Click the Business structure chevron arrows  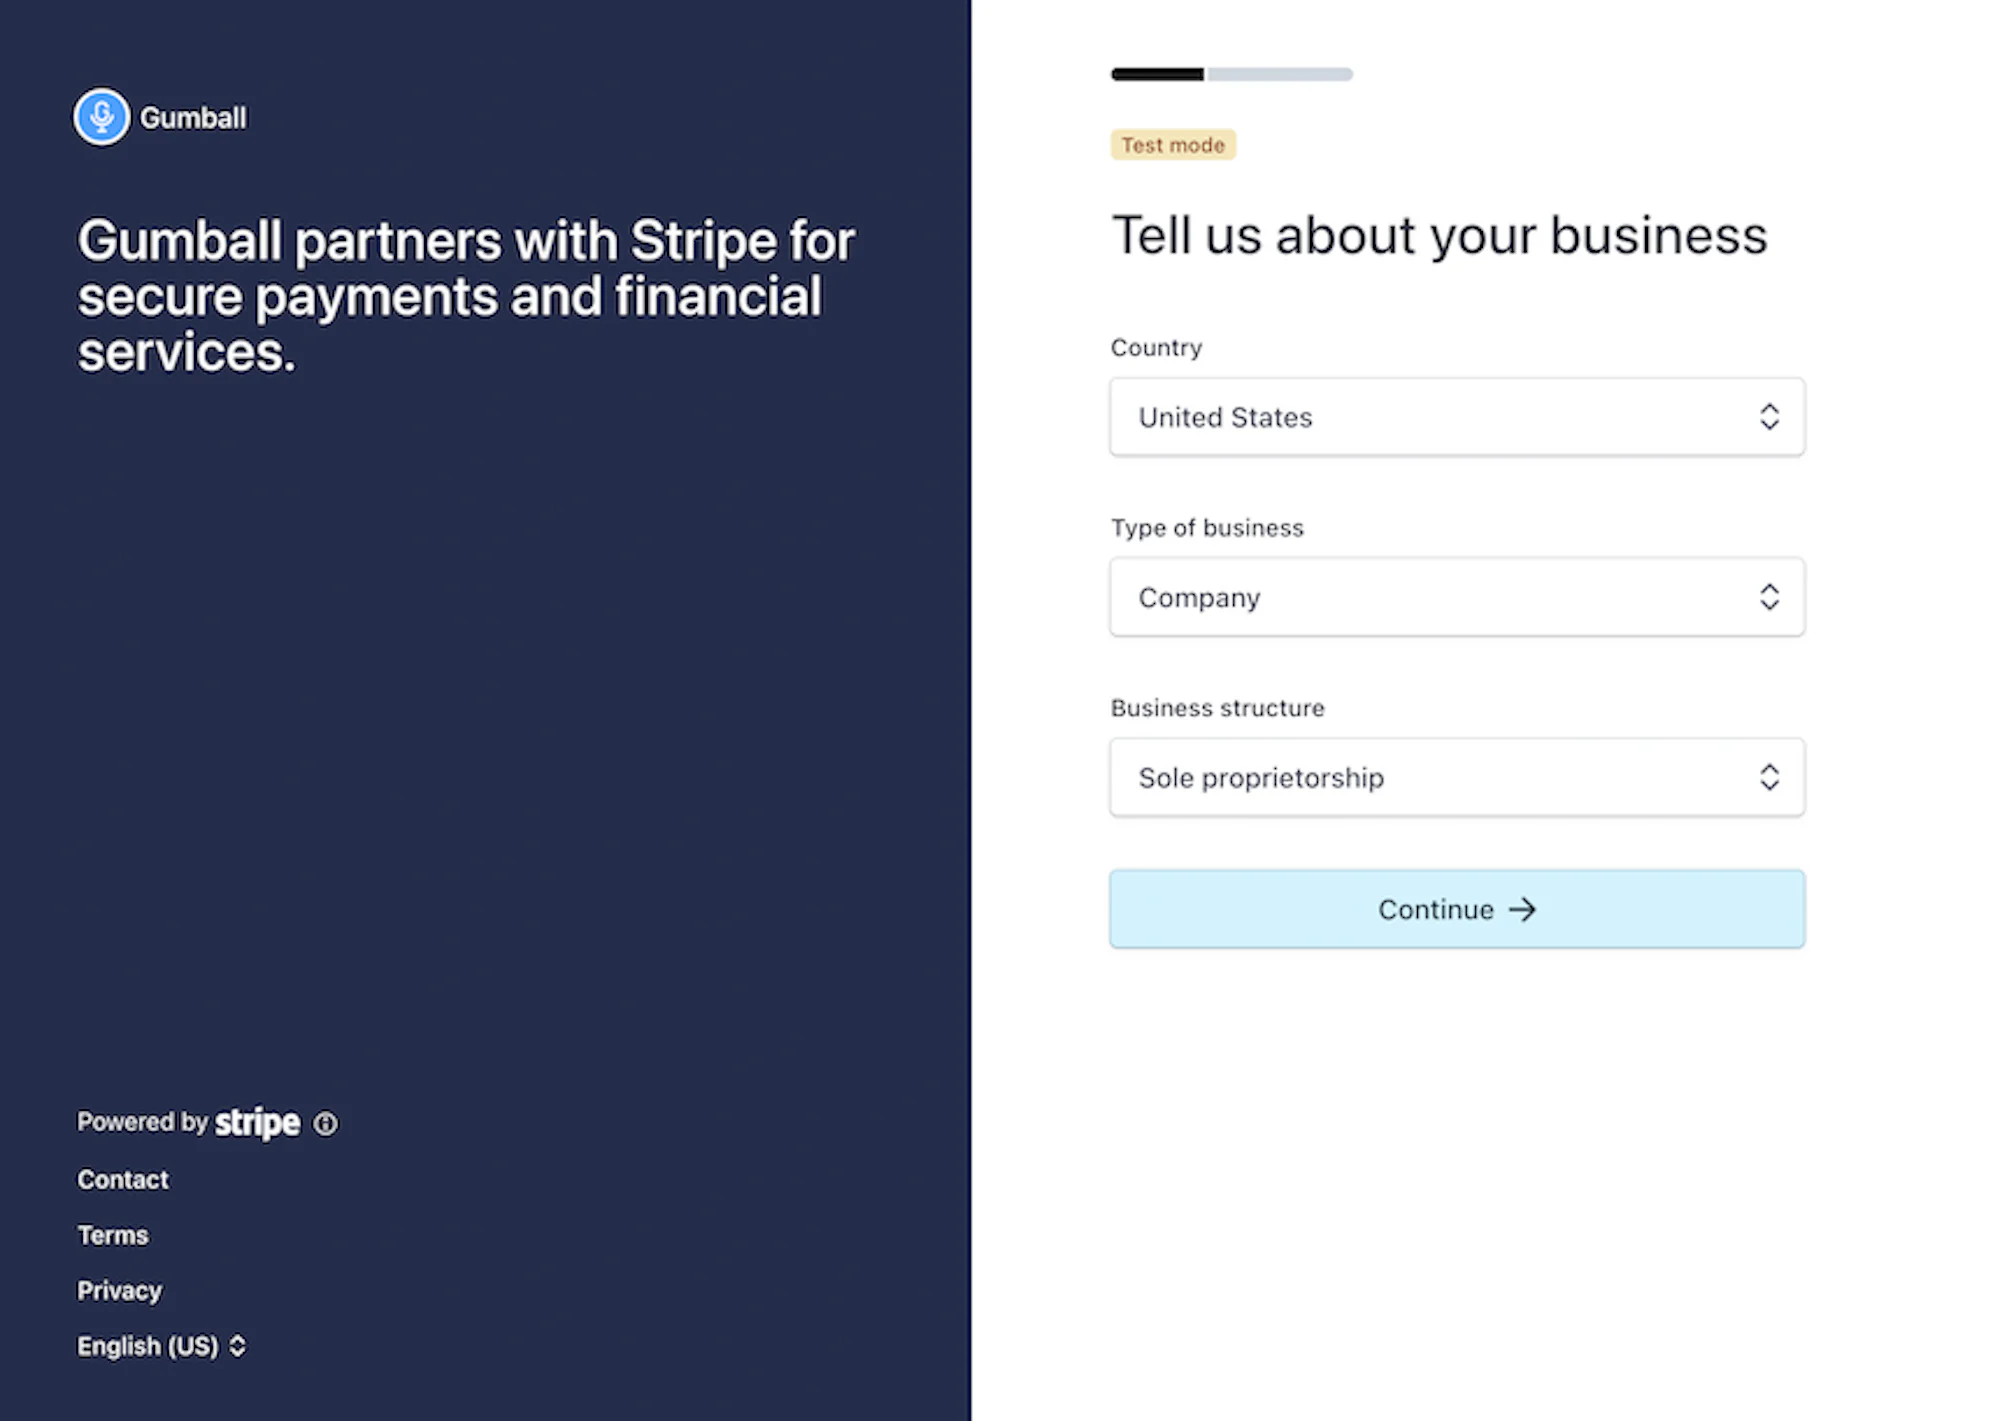1769,777
